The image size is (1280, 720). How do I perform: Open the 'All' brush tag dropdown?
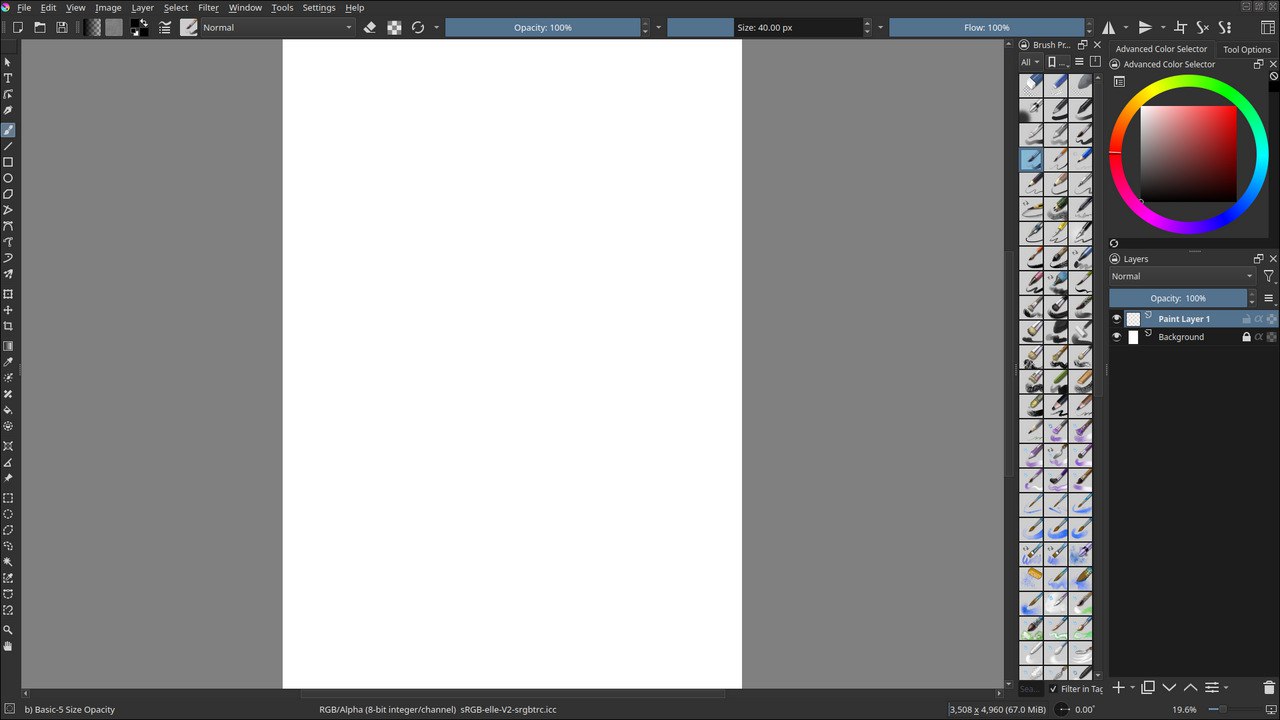(x=1030, y=62)
